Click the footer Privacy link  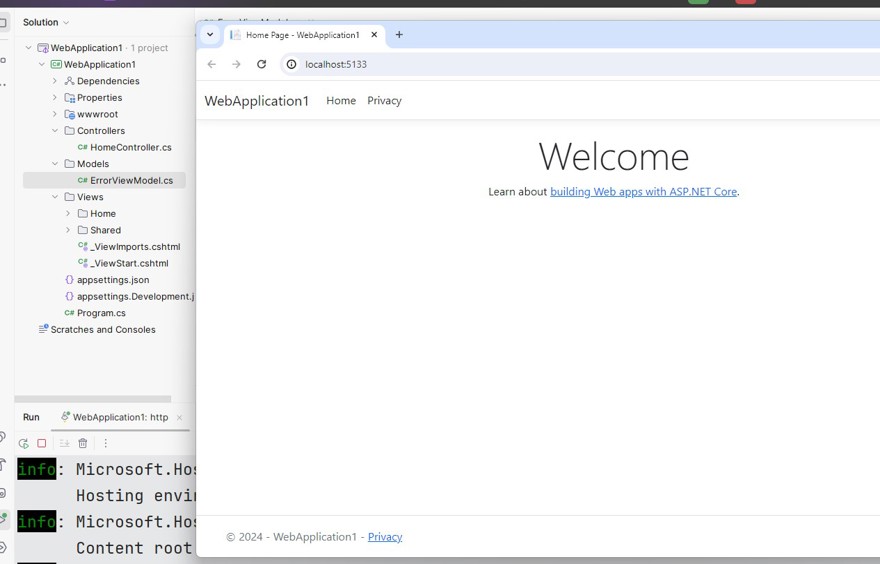(385, 537)
